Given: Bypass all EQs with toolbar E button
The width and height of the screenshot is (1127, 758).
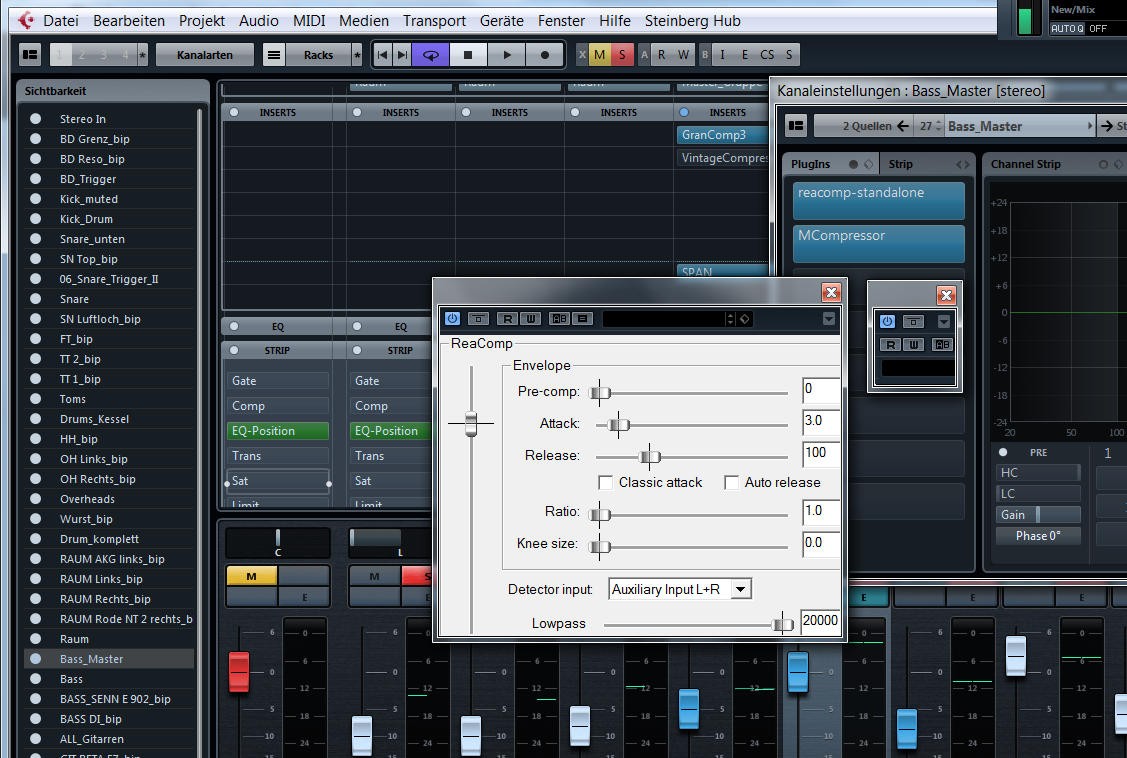Looking at the screenshot, I should 745,55.
